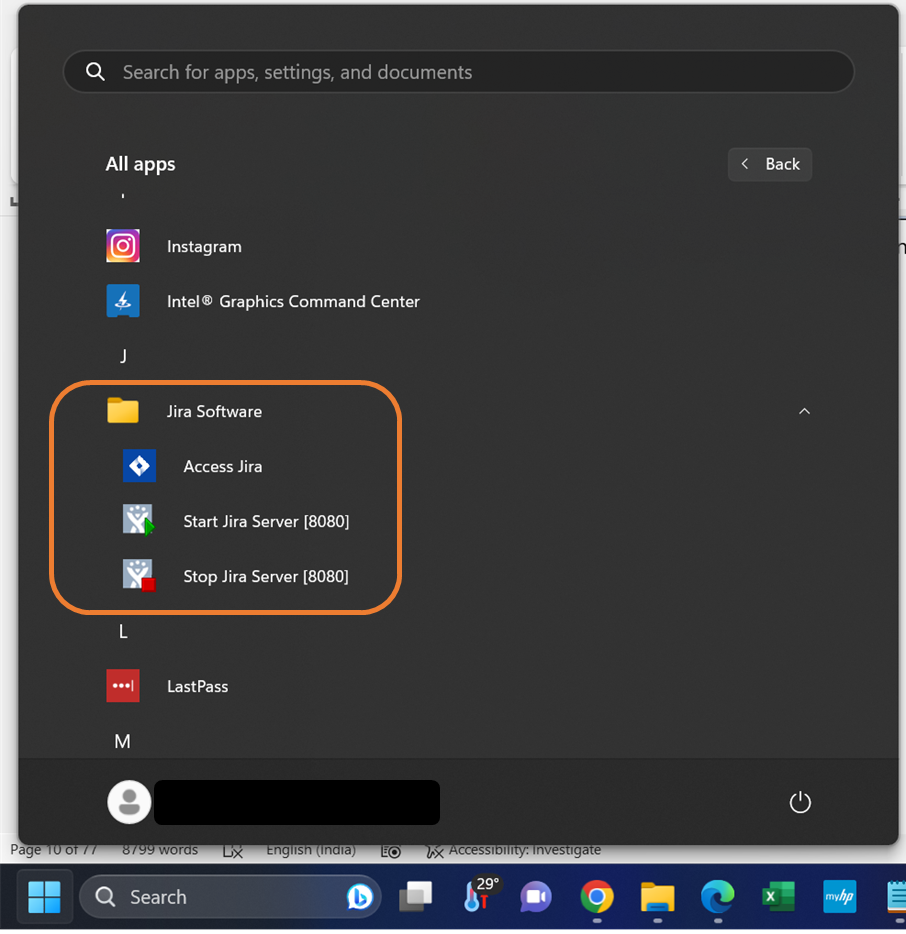Click the Windows Start button in taskbar

[x=45, y=897]
